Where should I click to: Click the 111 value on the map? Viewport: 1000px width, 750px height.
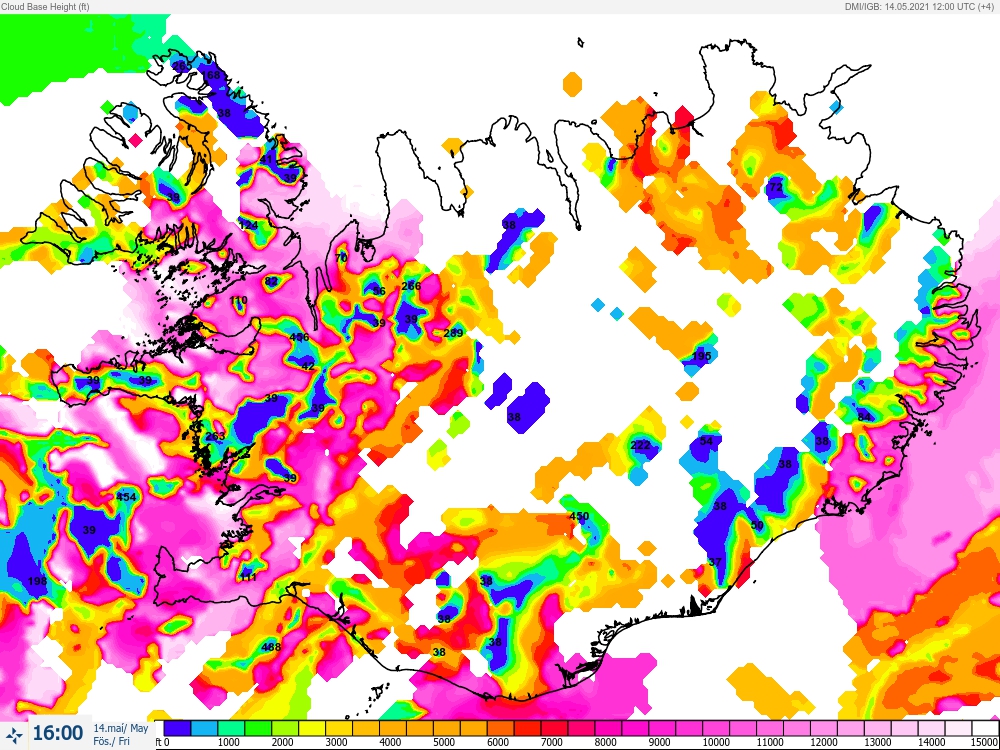(x=248, y=577)
